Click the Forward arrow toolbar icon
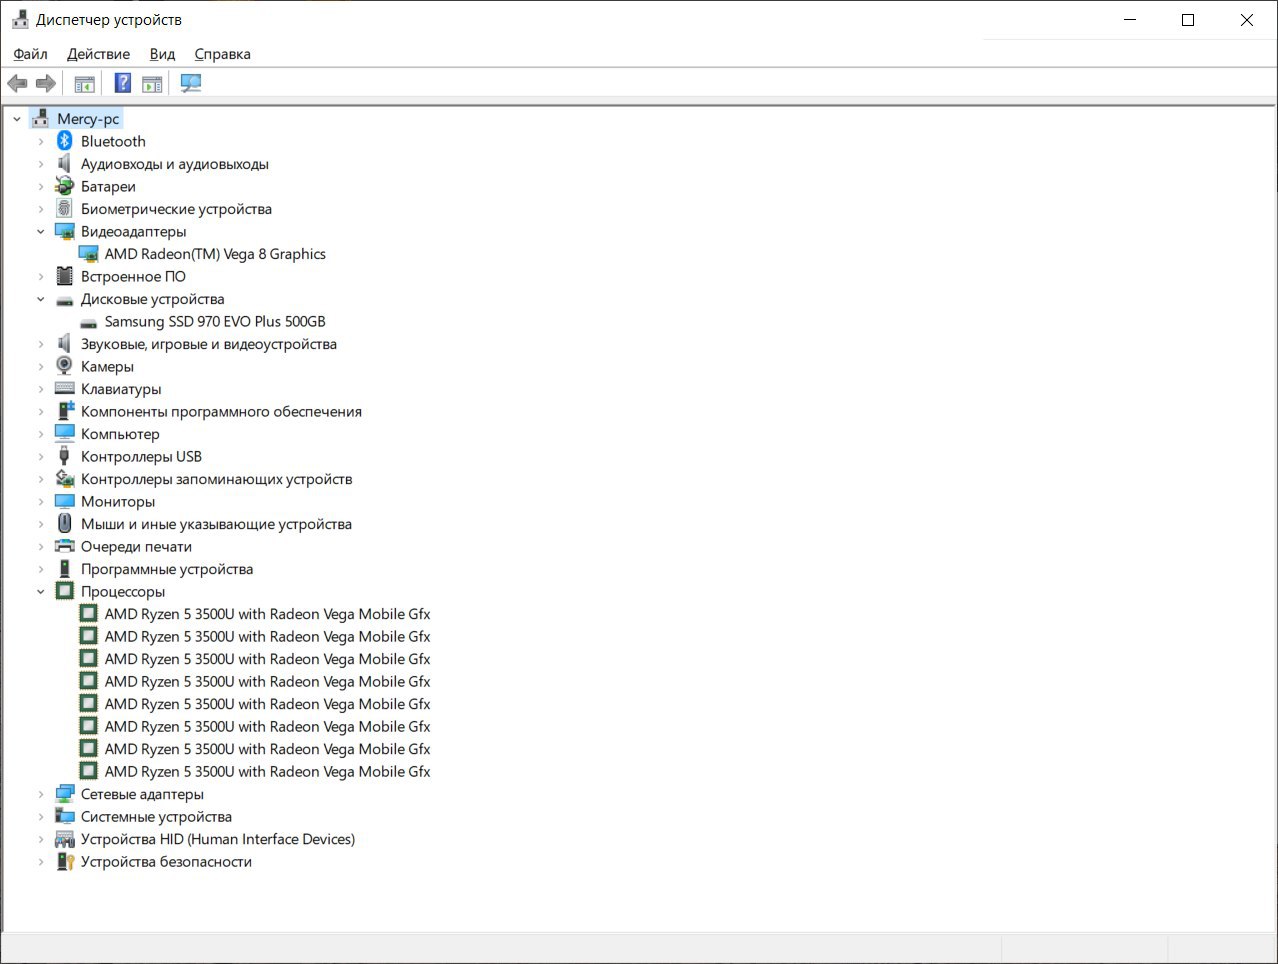 [46, 84]
